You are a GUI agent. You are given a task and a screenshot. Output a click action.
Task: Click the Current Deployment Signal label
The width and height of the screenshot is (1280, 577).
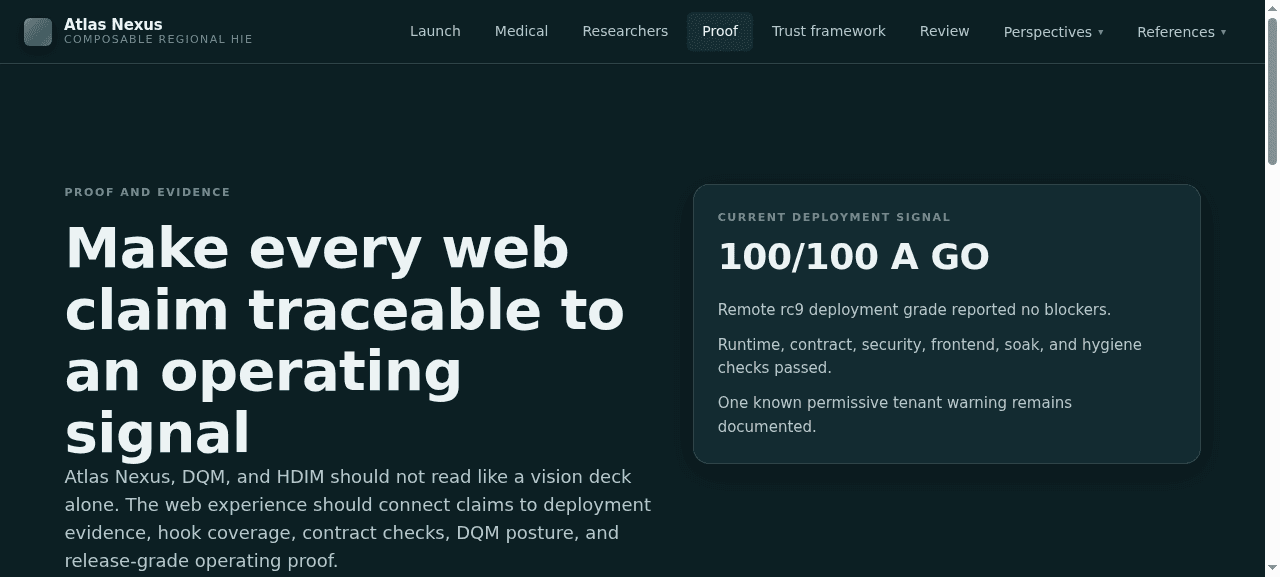pos(834,217)
